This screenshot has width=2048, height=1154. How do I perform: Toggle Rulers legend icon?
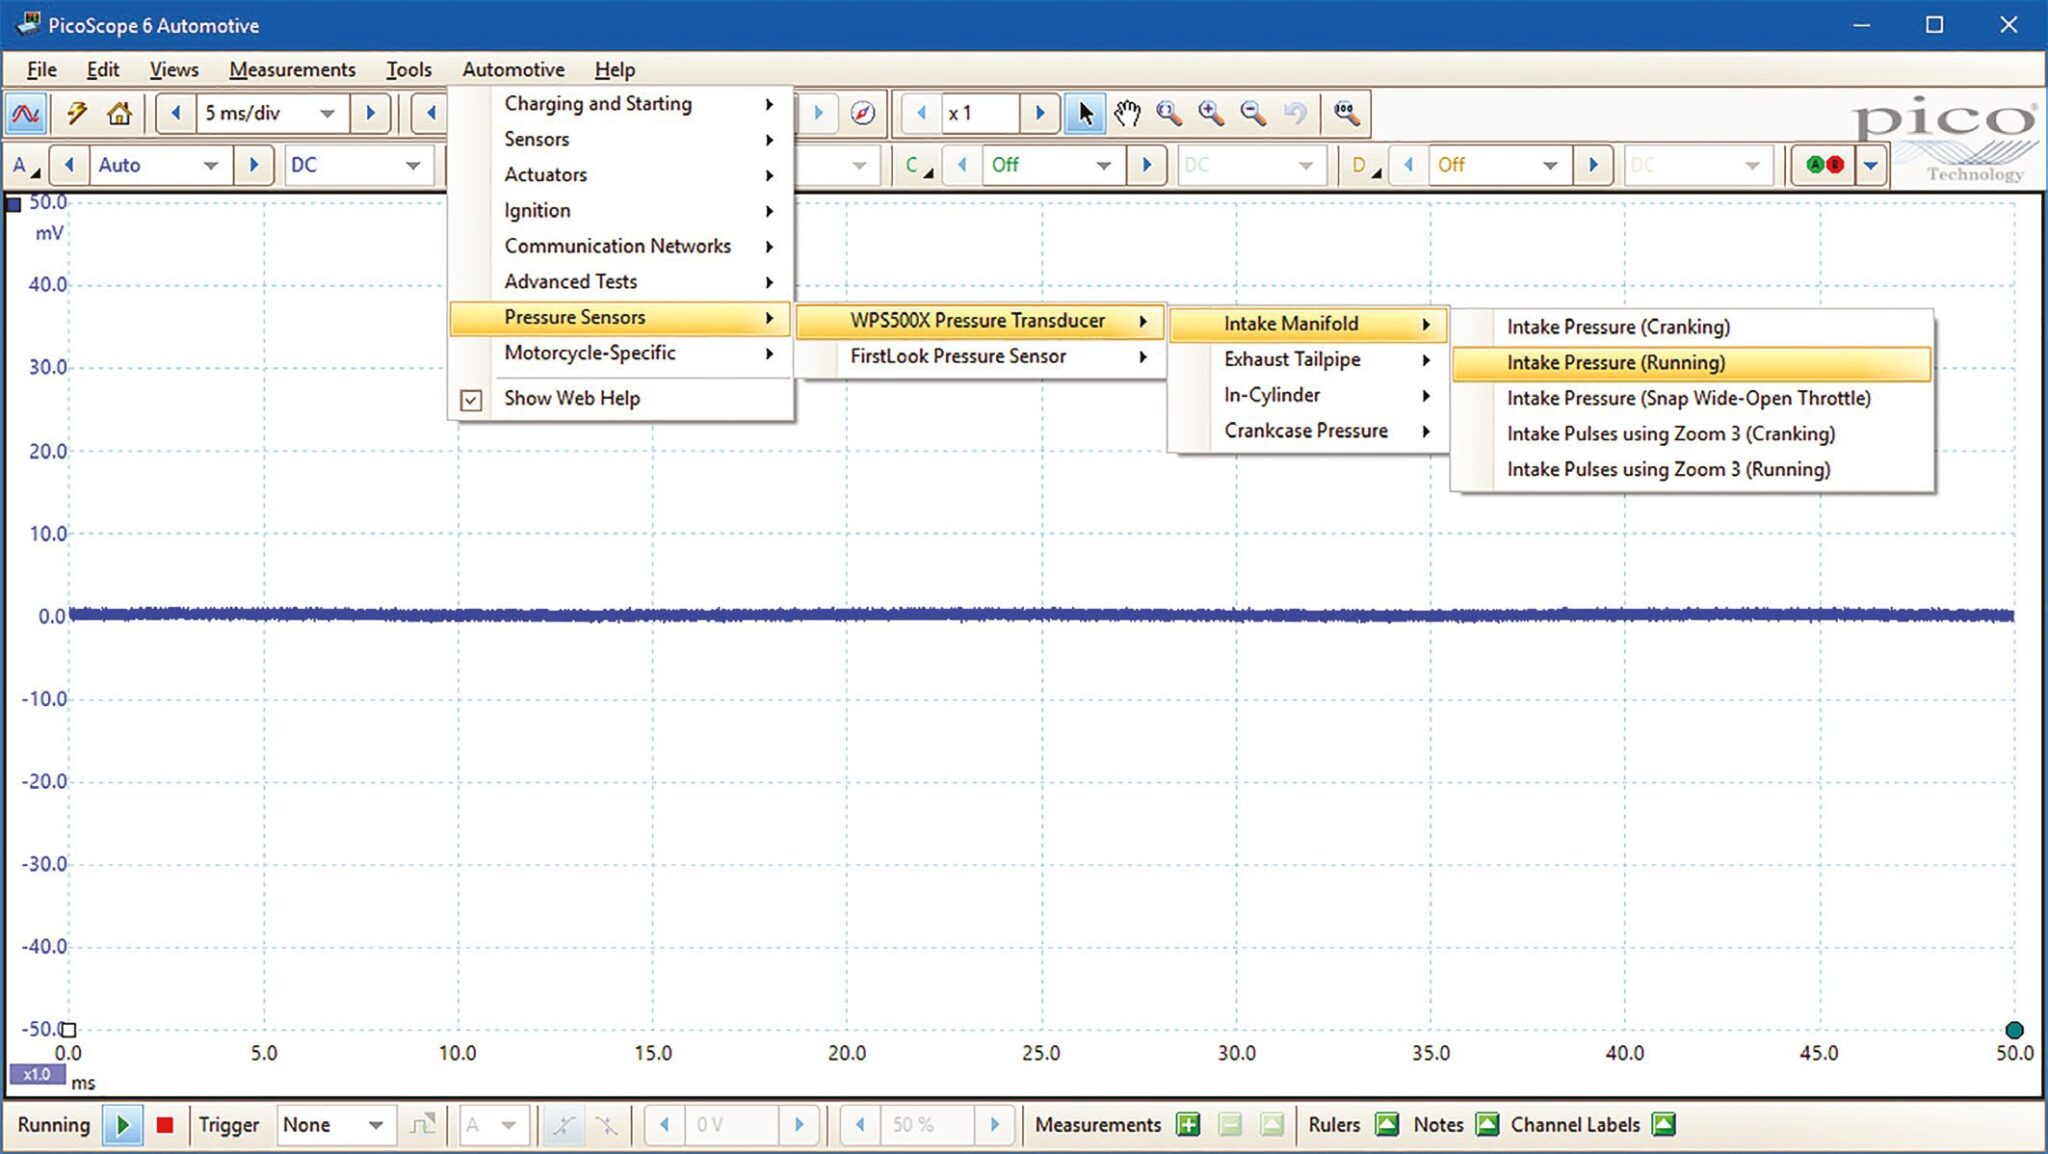[1387, 1125]
